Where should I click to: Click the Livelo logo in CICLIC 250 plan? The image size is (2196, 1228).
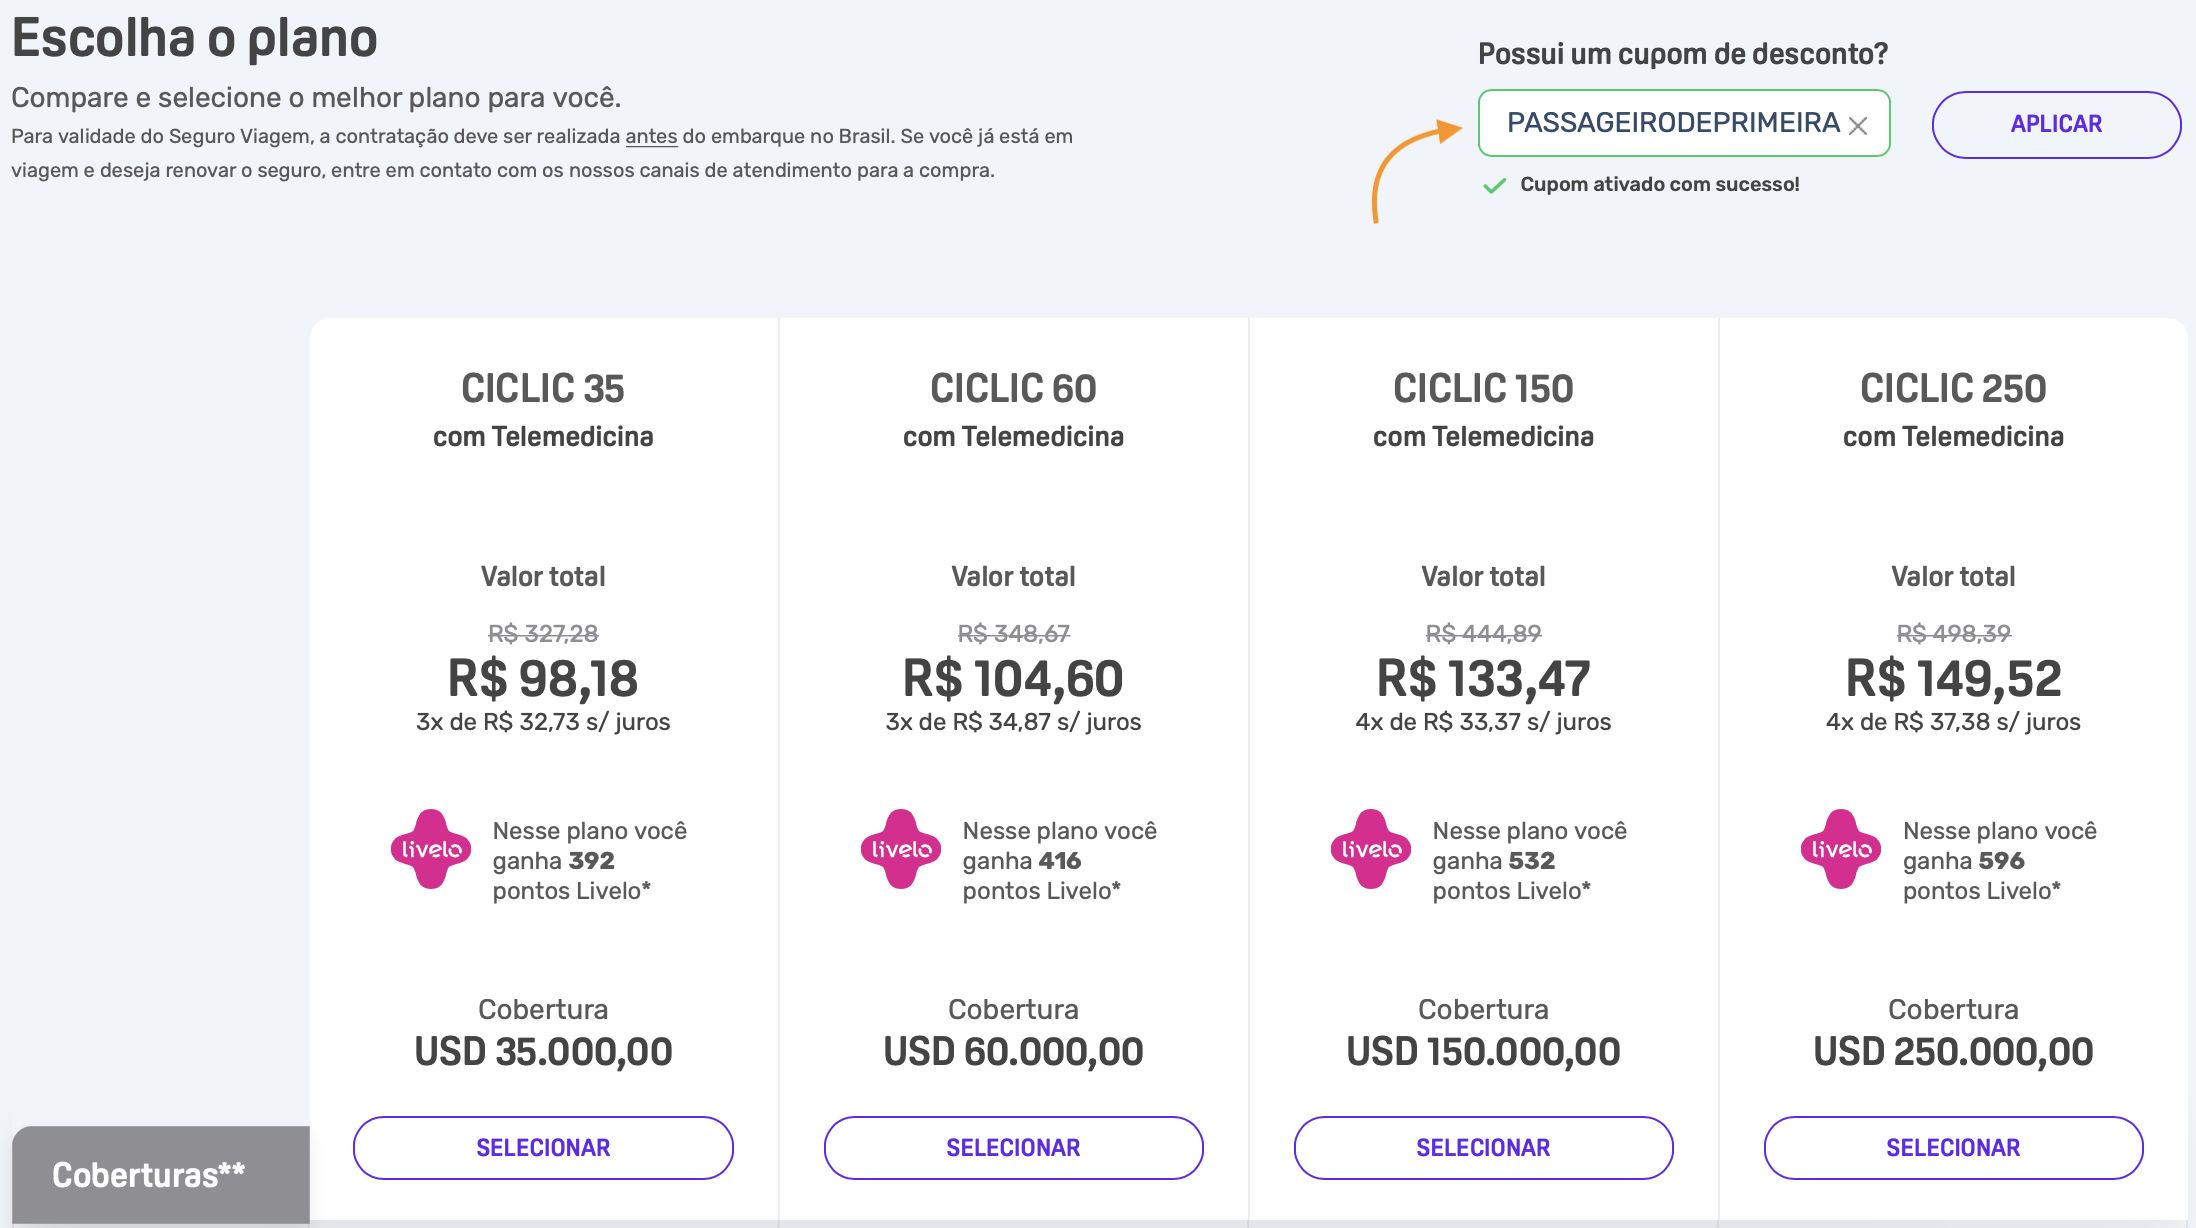pyautogui.click(x=1841, y=849)
